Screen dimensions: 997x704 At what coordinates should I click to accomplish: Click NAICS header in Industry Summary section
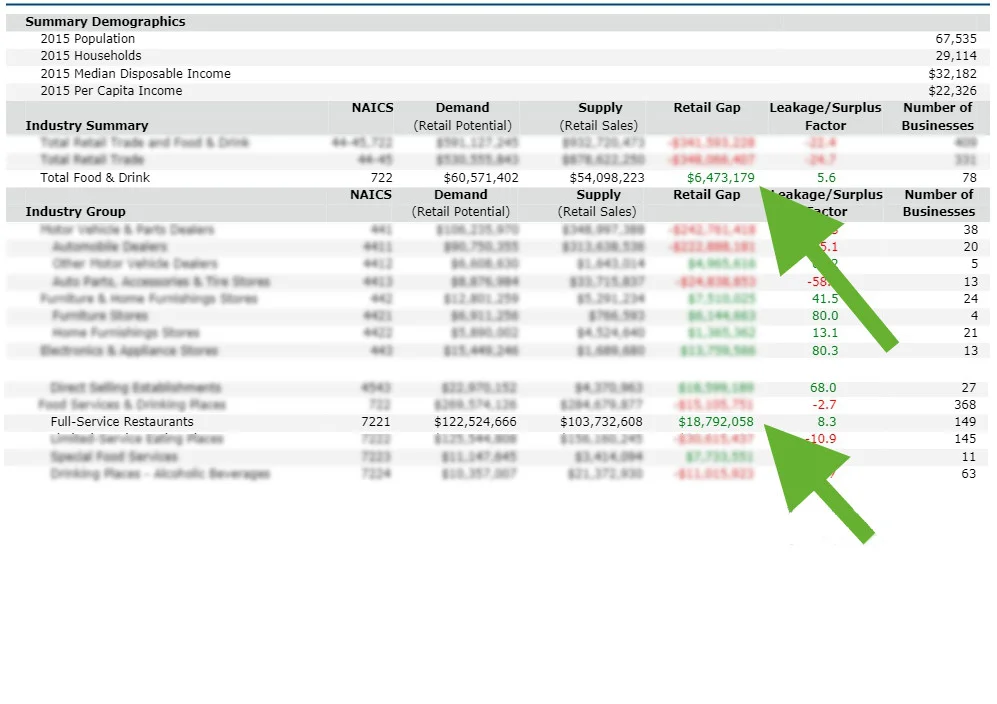click(x=373, y=108)
